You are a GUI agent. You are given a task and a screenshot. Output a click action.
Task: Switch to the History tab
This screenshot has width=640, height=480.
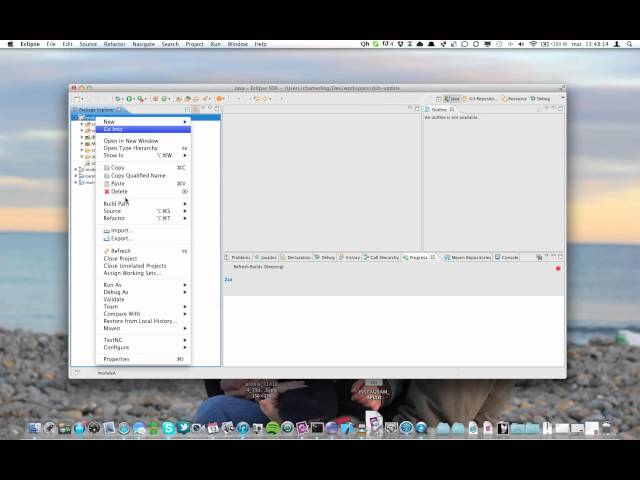349,258
